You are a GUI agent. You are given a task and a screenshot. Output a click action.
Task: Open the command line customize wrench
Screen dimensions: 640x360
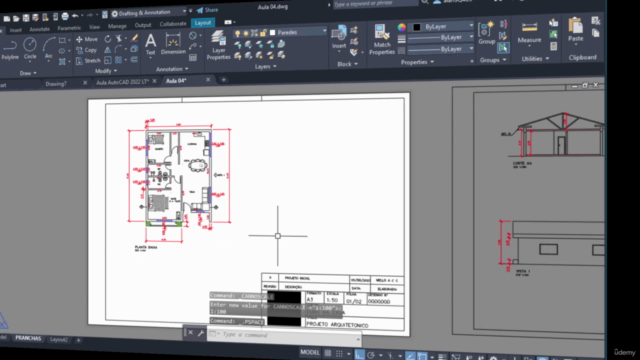[200, 333]
